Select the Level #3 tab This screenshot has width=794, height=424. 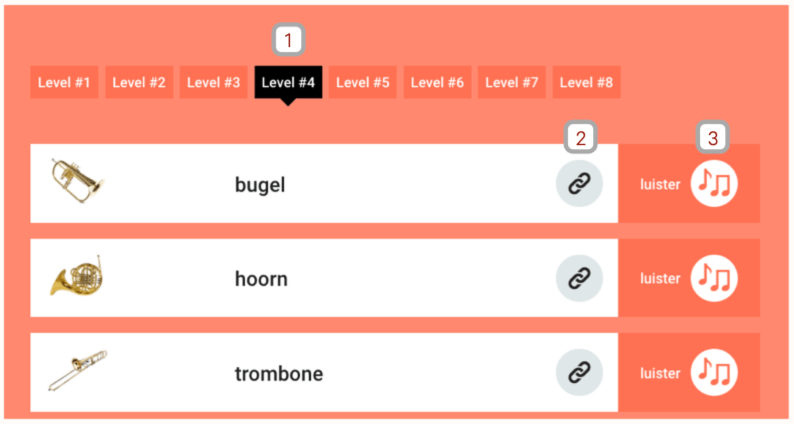pos(213,82)
